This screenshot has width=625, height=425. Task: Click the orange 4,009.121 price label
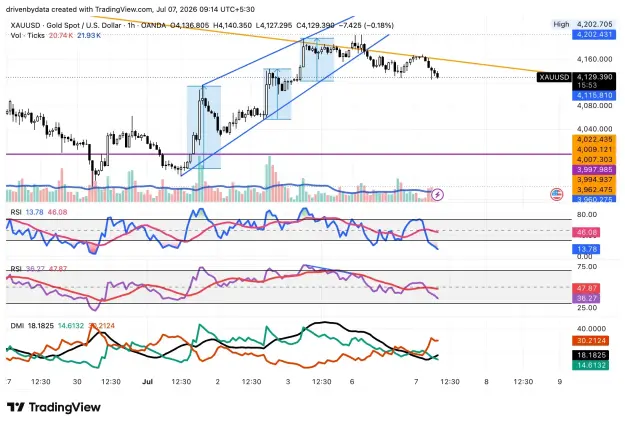click(x=594, y=150)
